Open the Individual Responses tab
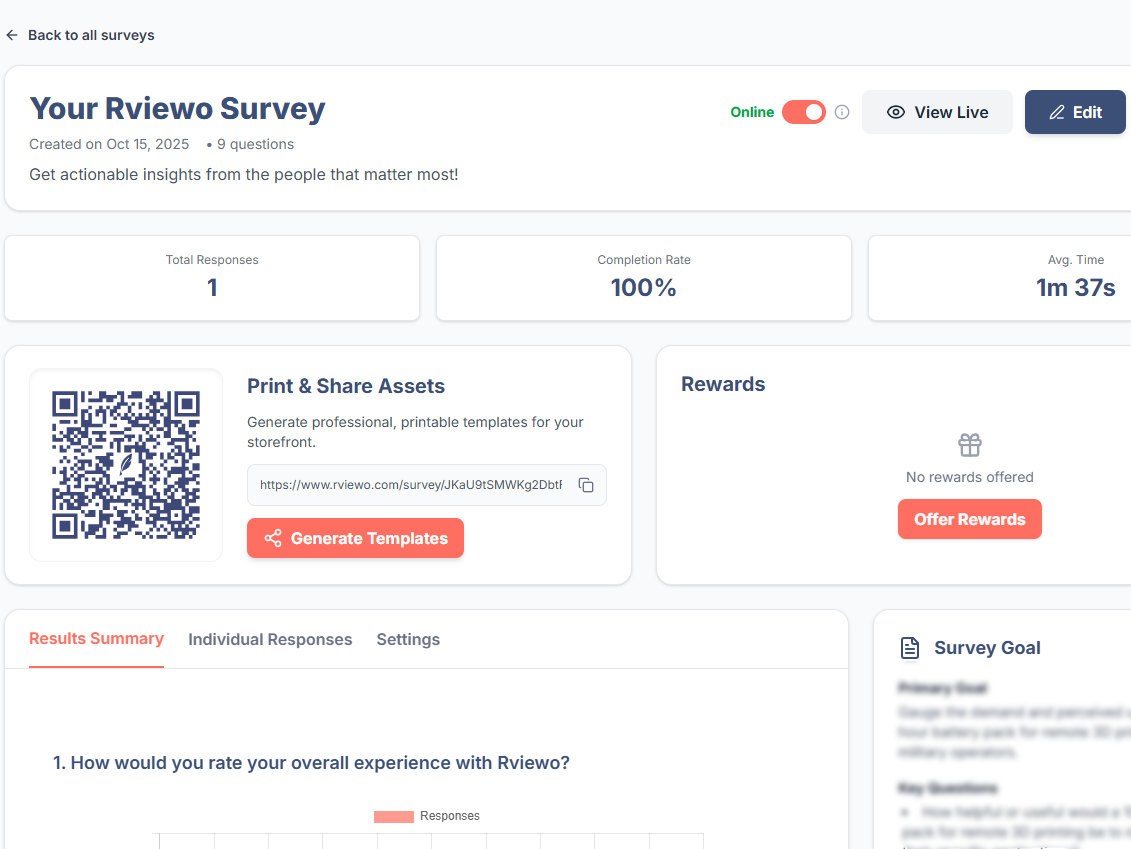 (270, 639)
